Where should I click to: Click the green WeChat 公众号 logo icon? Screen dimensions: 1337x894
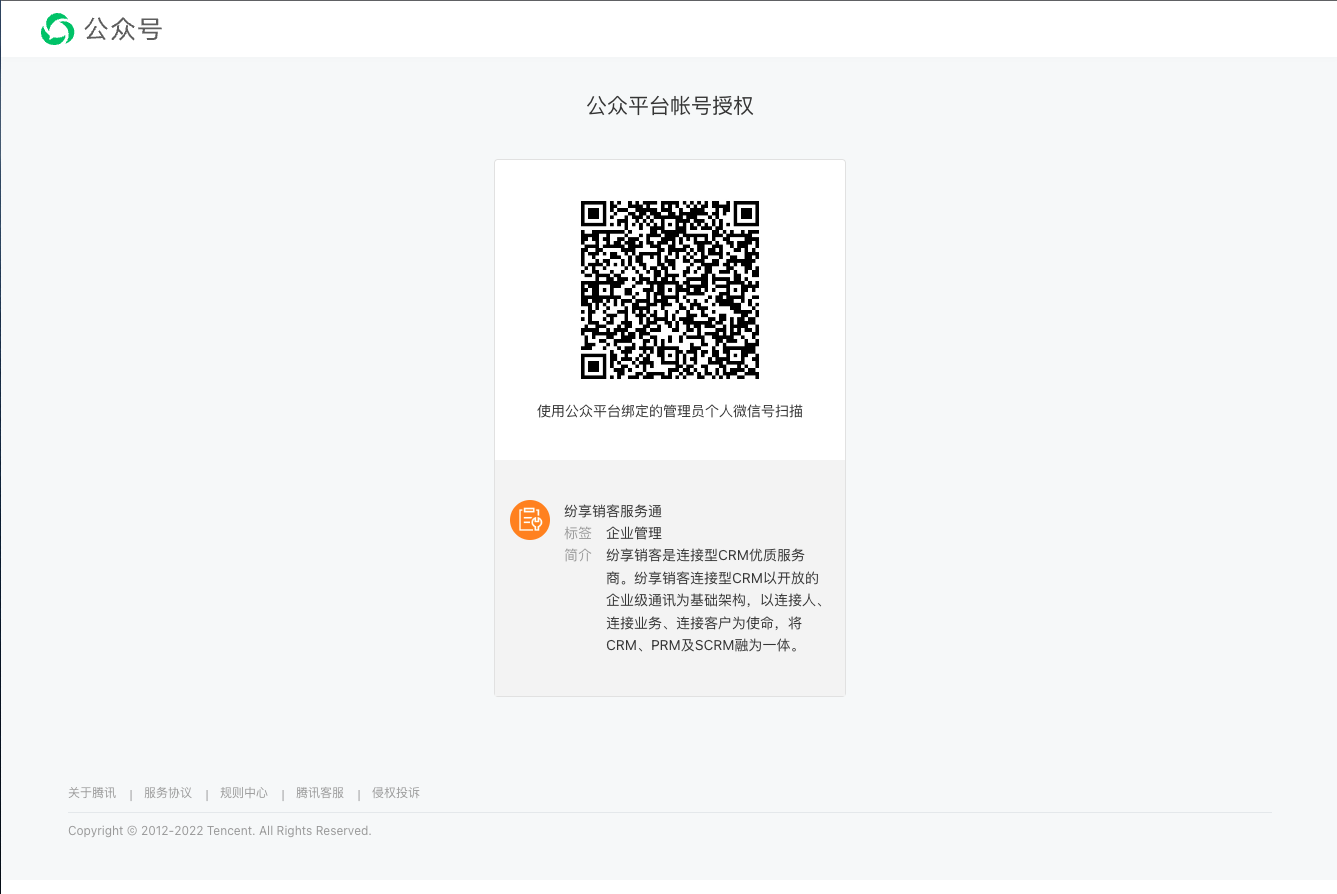tap(57, 29)
